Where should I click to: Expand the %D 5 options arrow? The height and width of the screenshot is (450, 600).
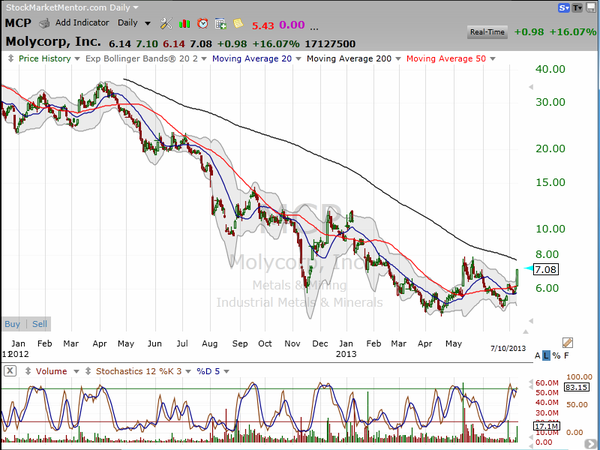[x=227, y=372]
